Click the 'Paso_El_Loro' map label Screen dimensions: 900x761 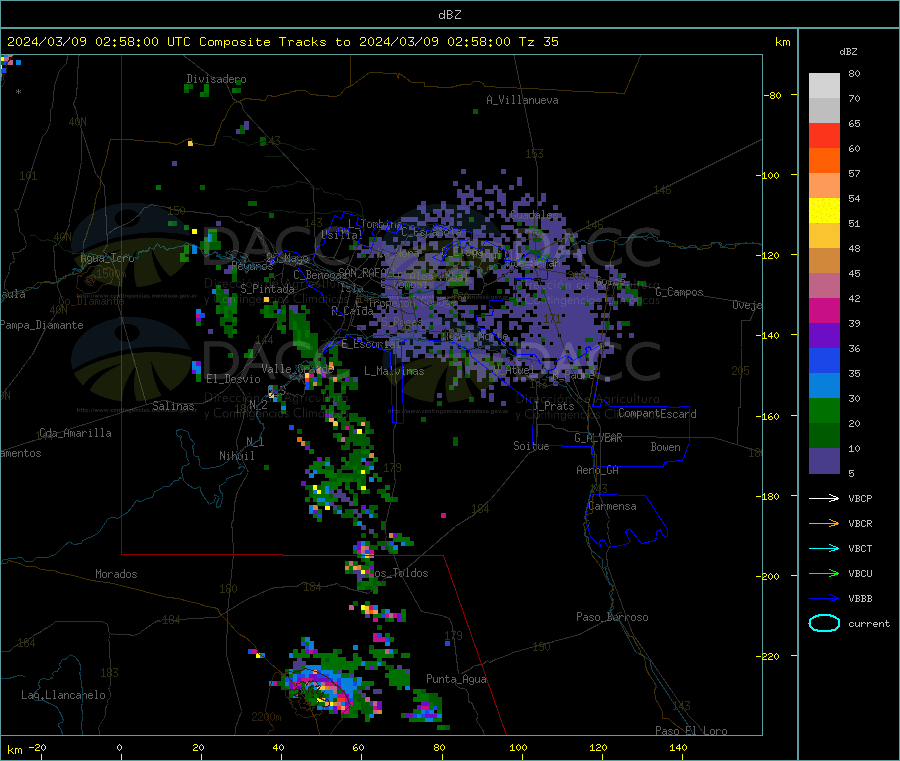tap(691, 731)
